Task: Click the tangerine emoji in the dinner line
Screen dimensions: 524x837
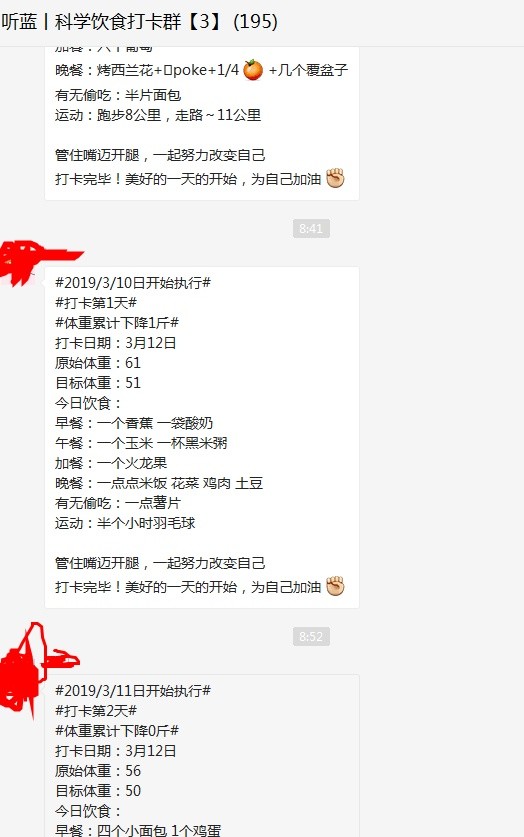Action: click(253, 70)
